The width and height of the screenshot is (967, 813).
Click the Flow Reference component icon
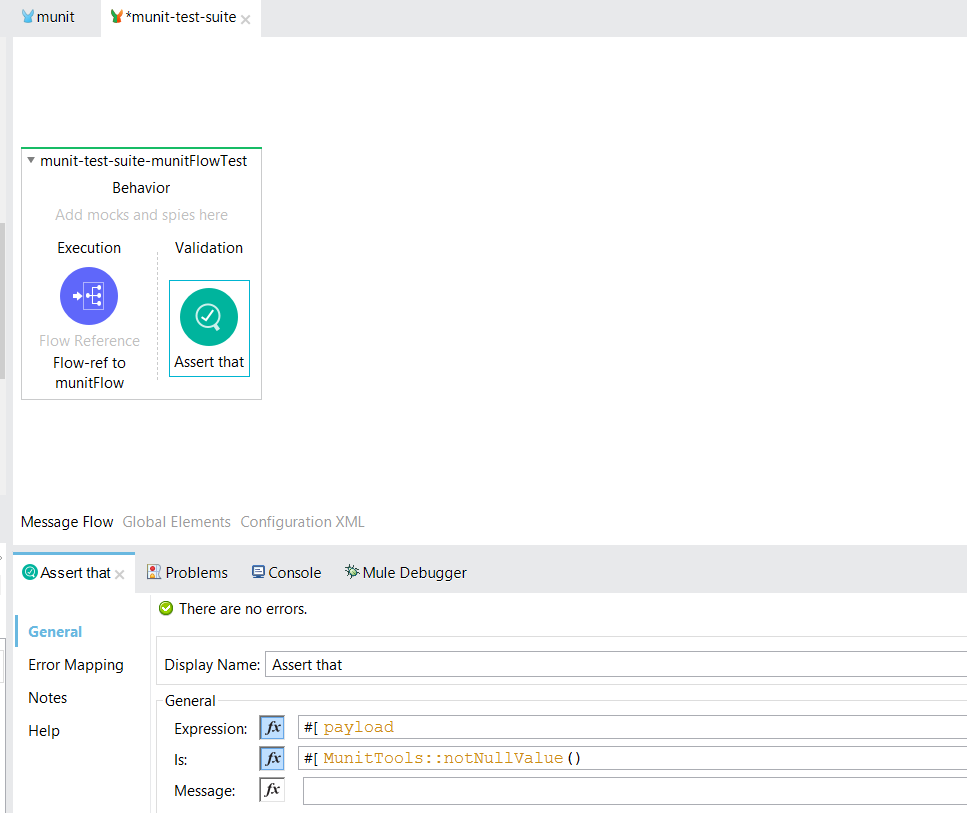pyautogui.click(x=89, y=296)
